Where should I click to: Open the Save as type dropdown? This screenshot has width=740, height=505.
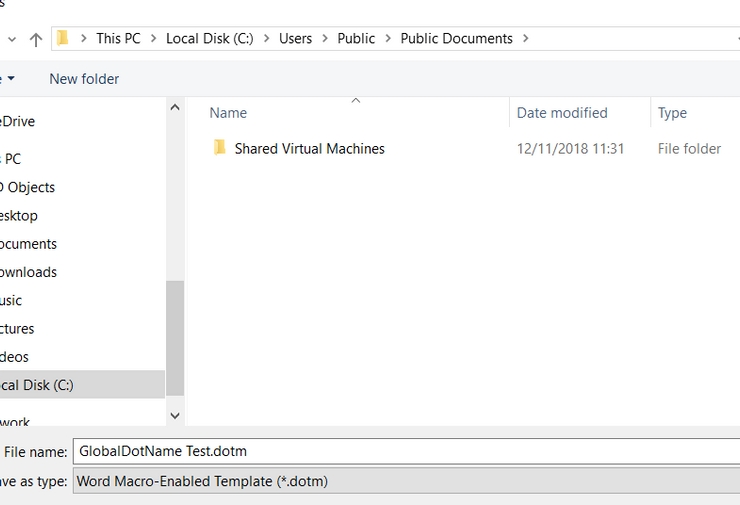(x=405, y=481)
